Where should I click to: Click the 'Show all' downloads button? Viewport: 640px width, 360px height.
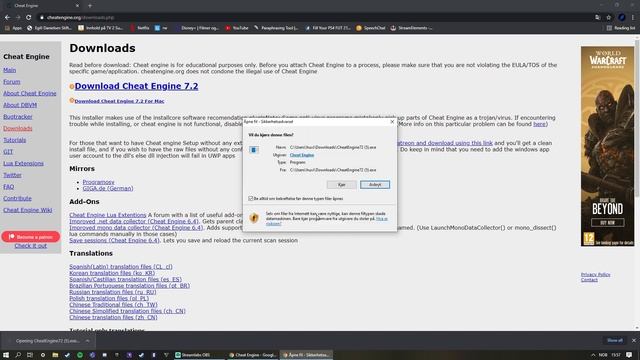615,340
